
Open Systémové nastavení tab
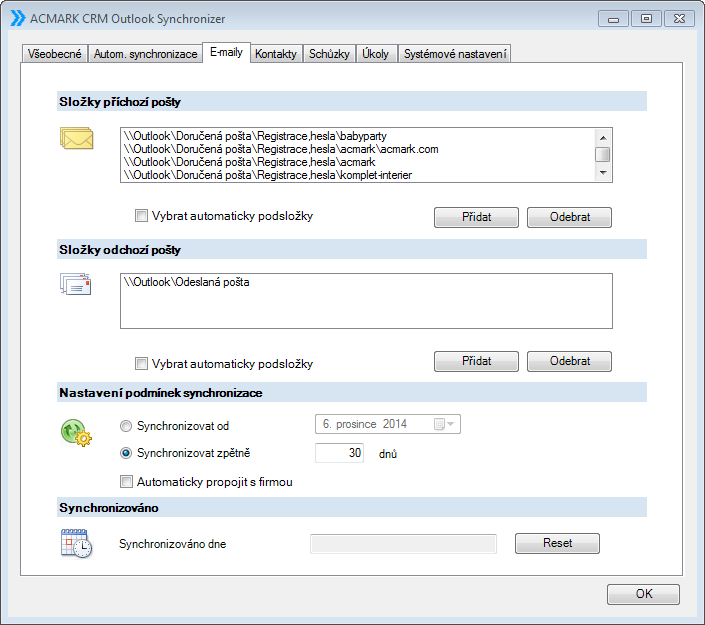[455, 54]
